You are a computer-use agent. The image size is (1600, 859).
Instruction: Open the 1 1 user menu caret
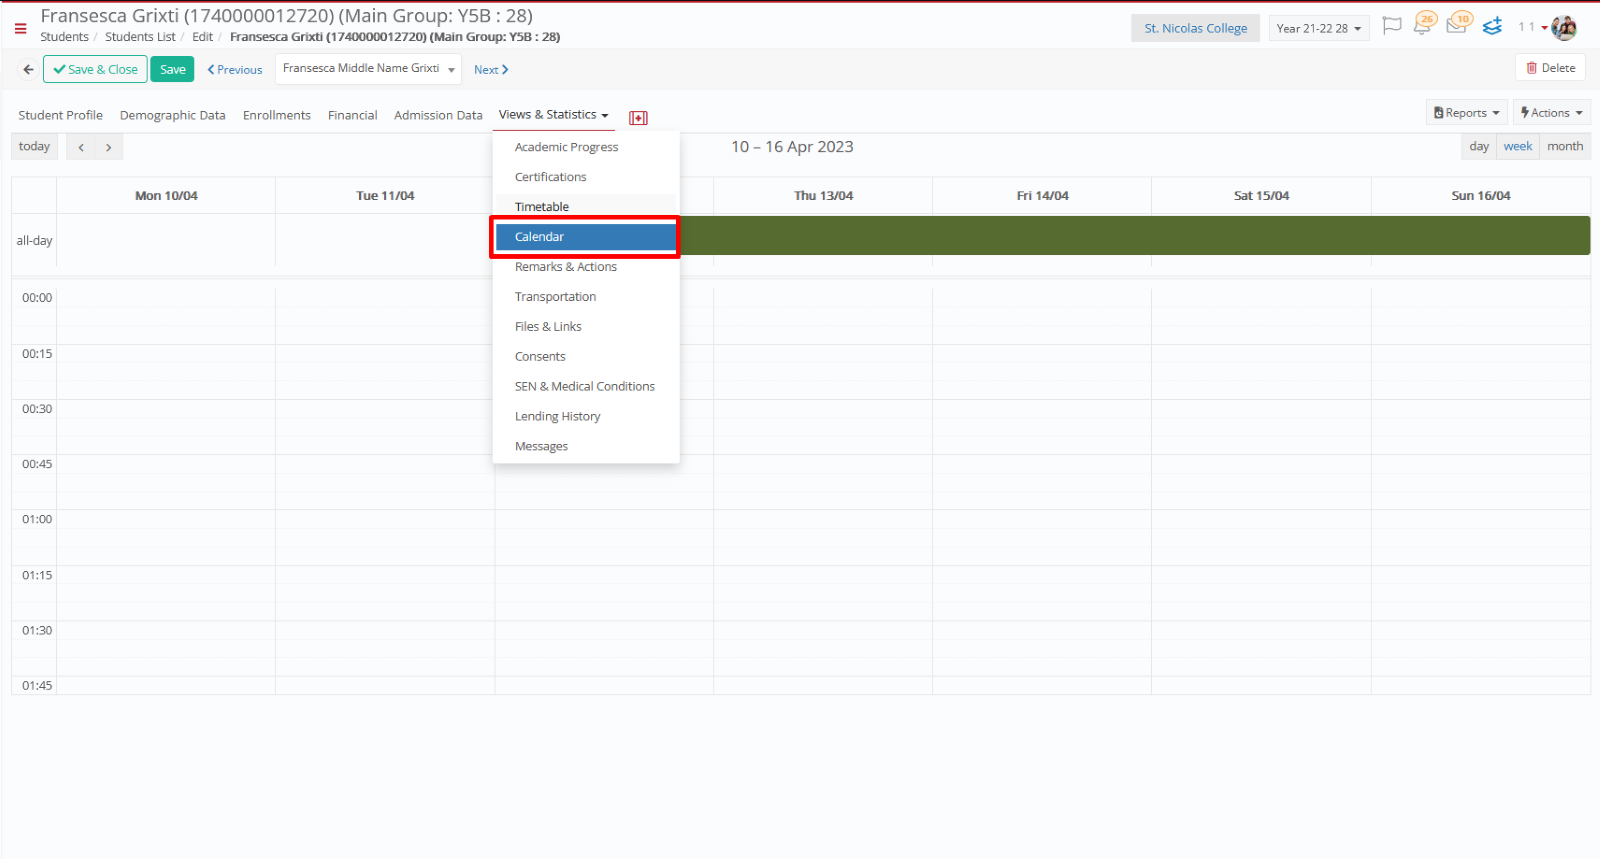pos(1544,28)
